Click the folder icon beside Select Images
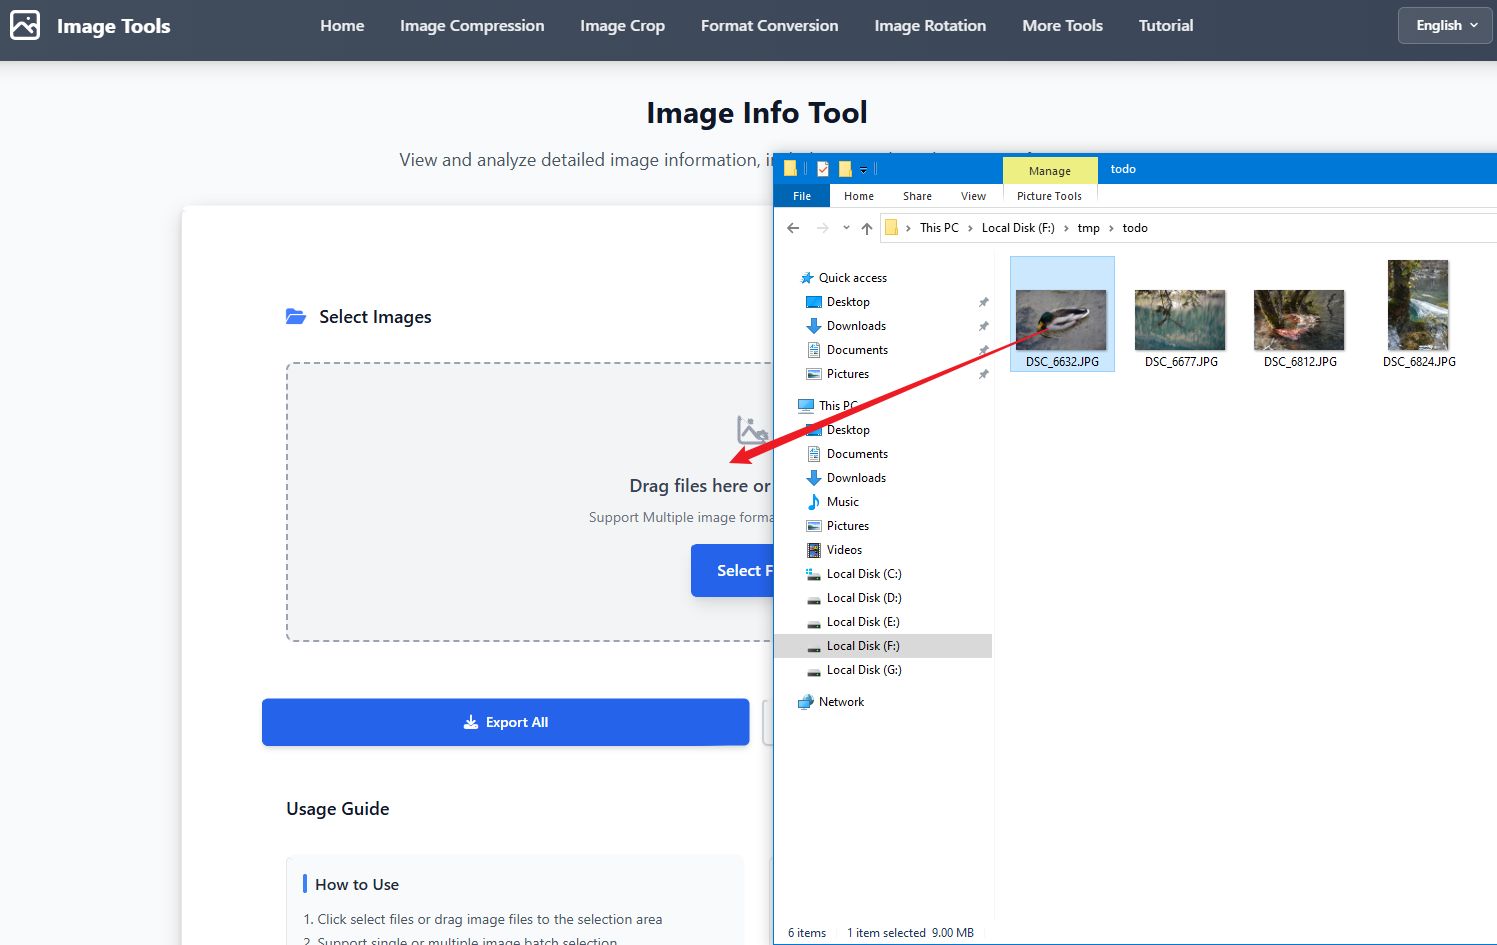1497x945 pixels. click(296, 317)
